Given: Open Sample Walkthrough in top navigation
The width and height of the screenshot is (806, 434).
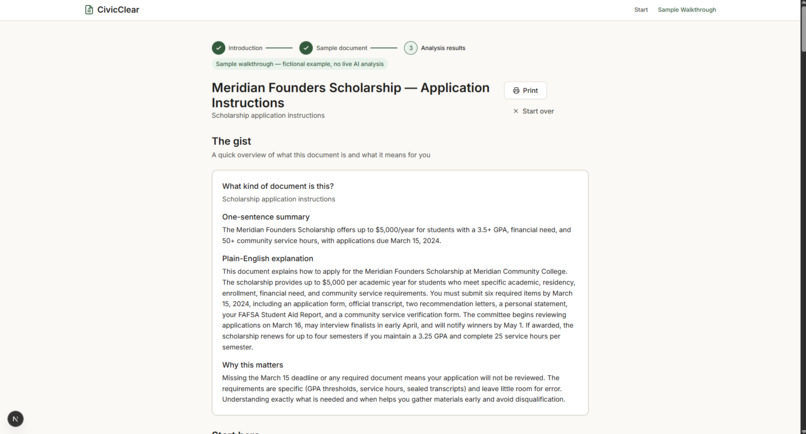Looking at the screenshot, I should click(687, 10).
